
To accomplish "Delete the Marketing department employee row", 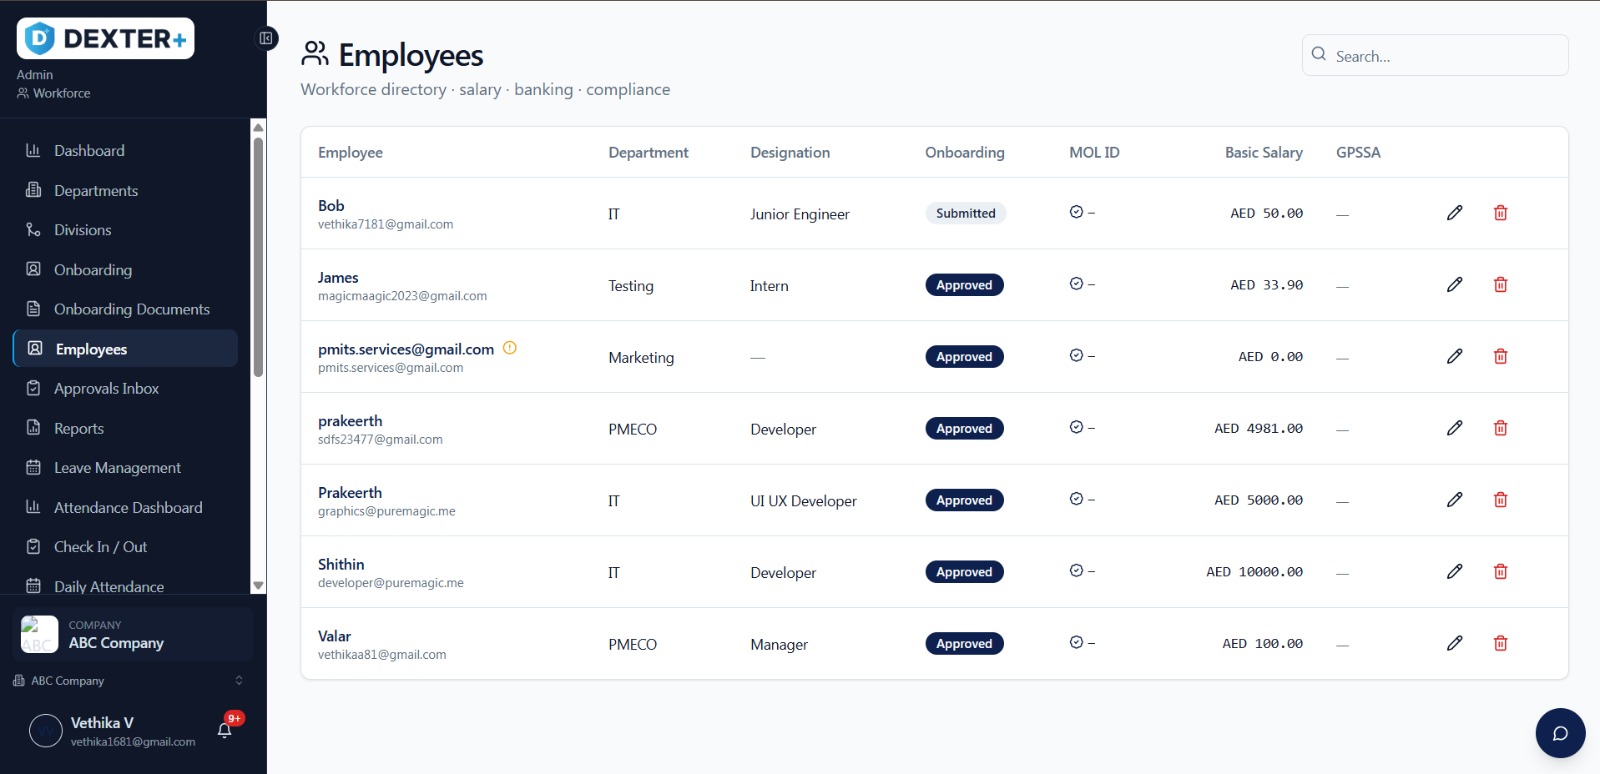I will pos(1500,356).
